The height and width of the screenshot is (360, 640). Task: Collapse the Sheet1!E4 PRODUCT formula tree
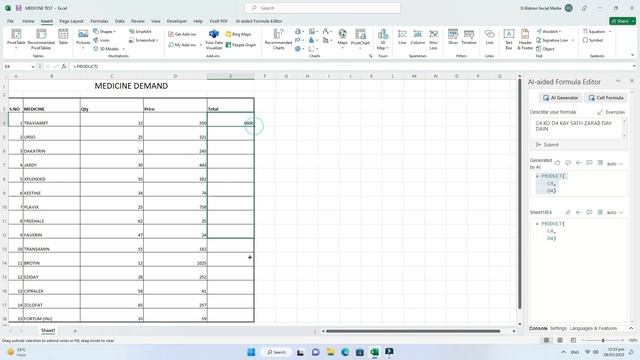click(537, 224)
